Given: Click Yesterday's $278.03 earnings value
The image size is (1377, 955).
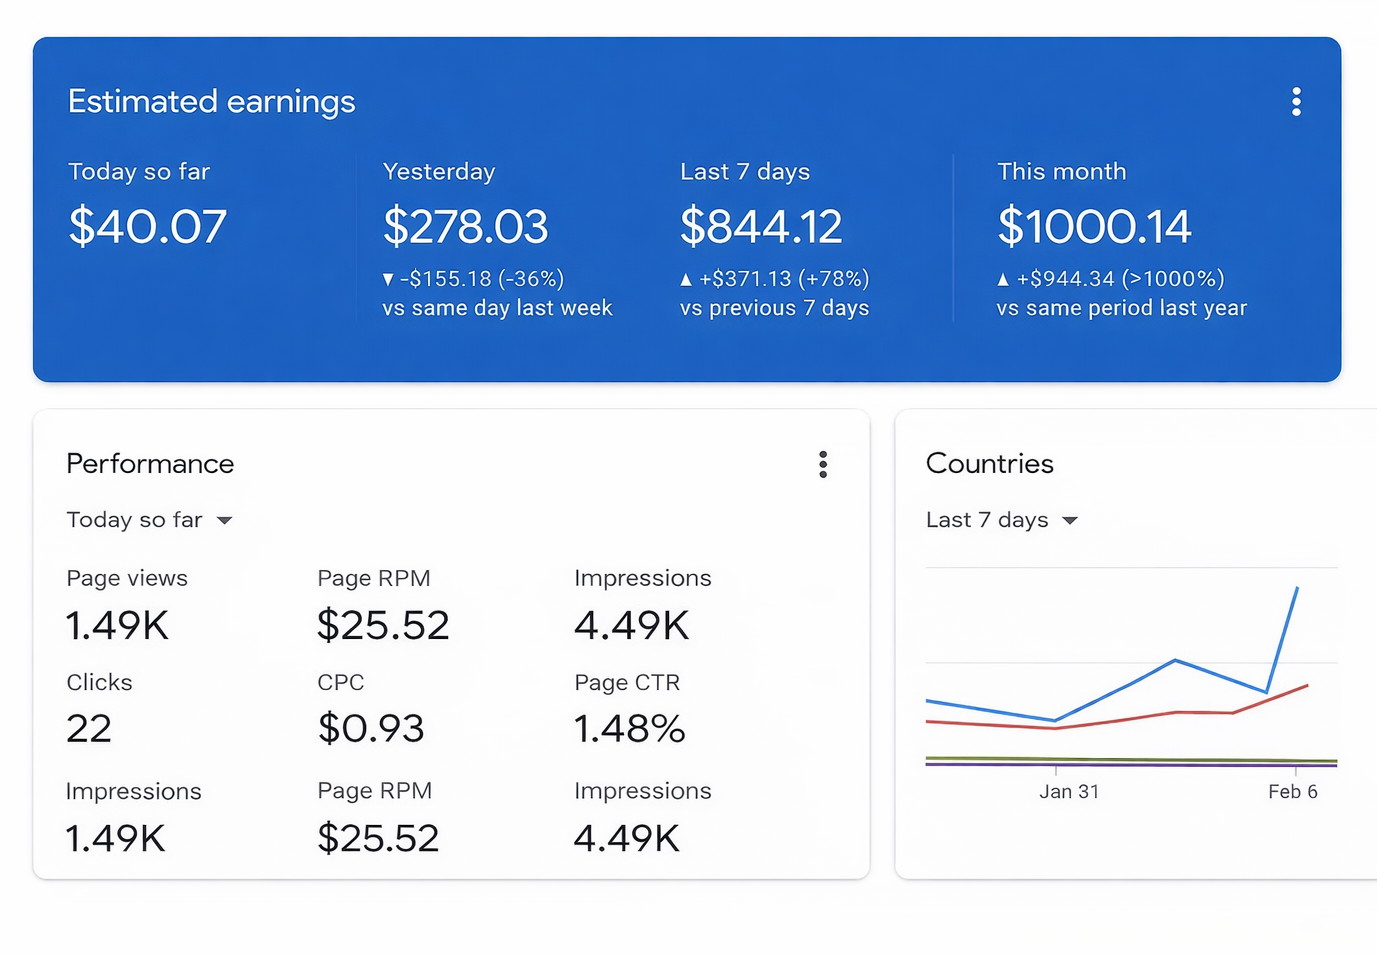Looking at the screenshot, I should point(465,227).
